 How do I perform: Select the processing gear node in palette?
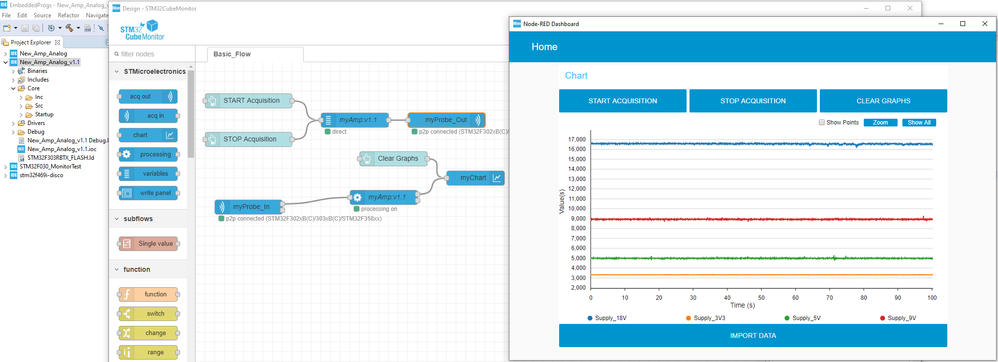[x=148, y=154]
